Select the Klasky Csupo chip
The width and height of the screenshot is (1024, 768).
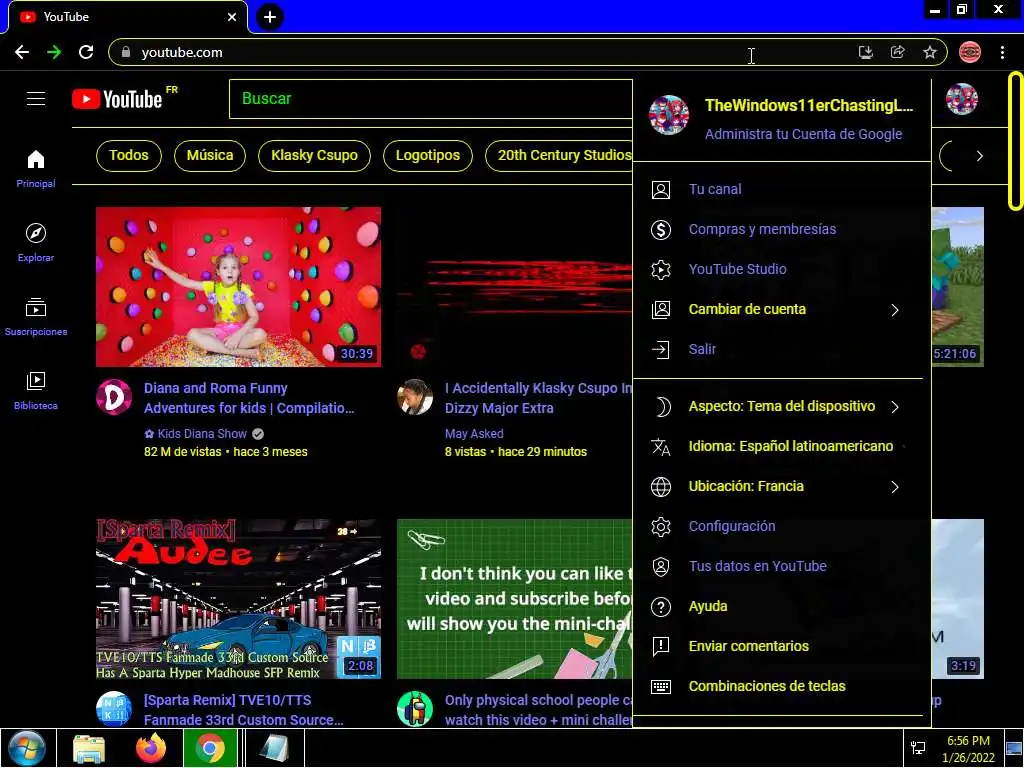314,156
